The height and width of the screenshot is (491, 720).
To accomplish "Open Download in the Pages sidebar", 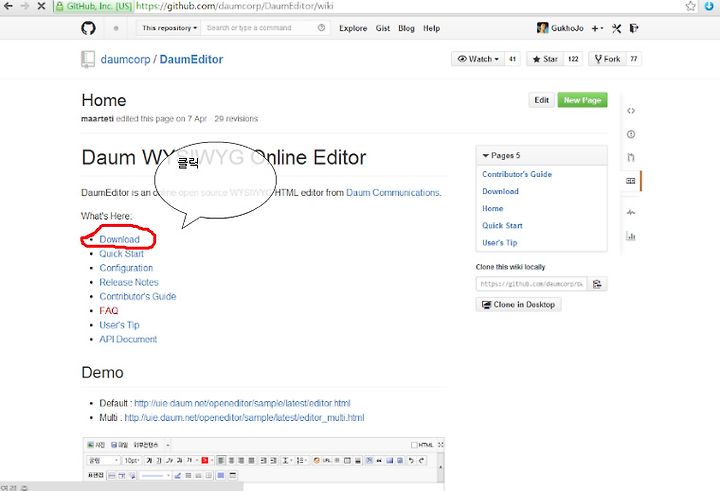I will [x=501, y=191].
